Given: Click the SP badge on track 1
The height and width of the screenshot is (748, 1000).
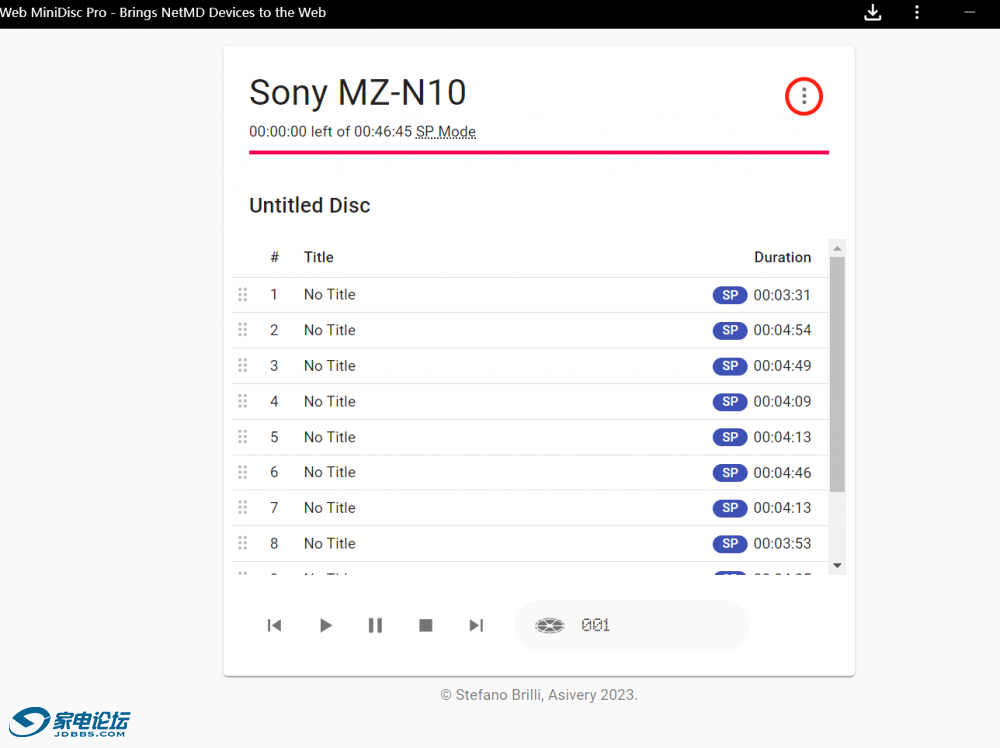Looking at the screenshot, I should 730,295.
